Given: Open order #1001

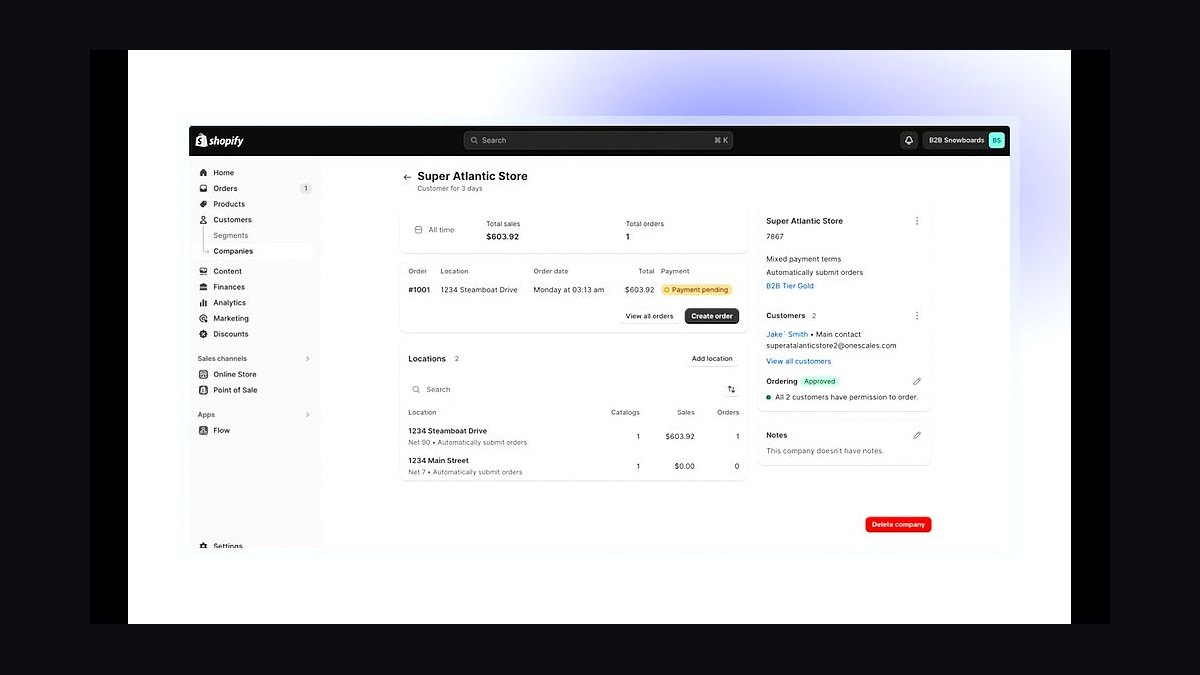Looking at the screenshot, I should (x=419, y=290).
